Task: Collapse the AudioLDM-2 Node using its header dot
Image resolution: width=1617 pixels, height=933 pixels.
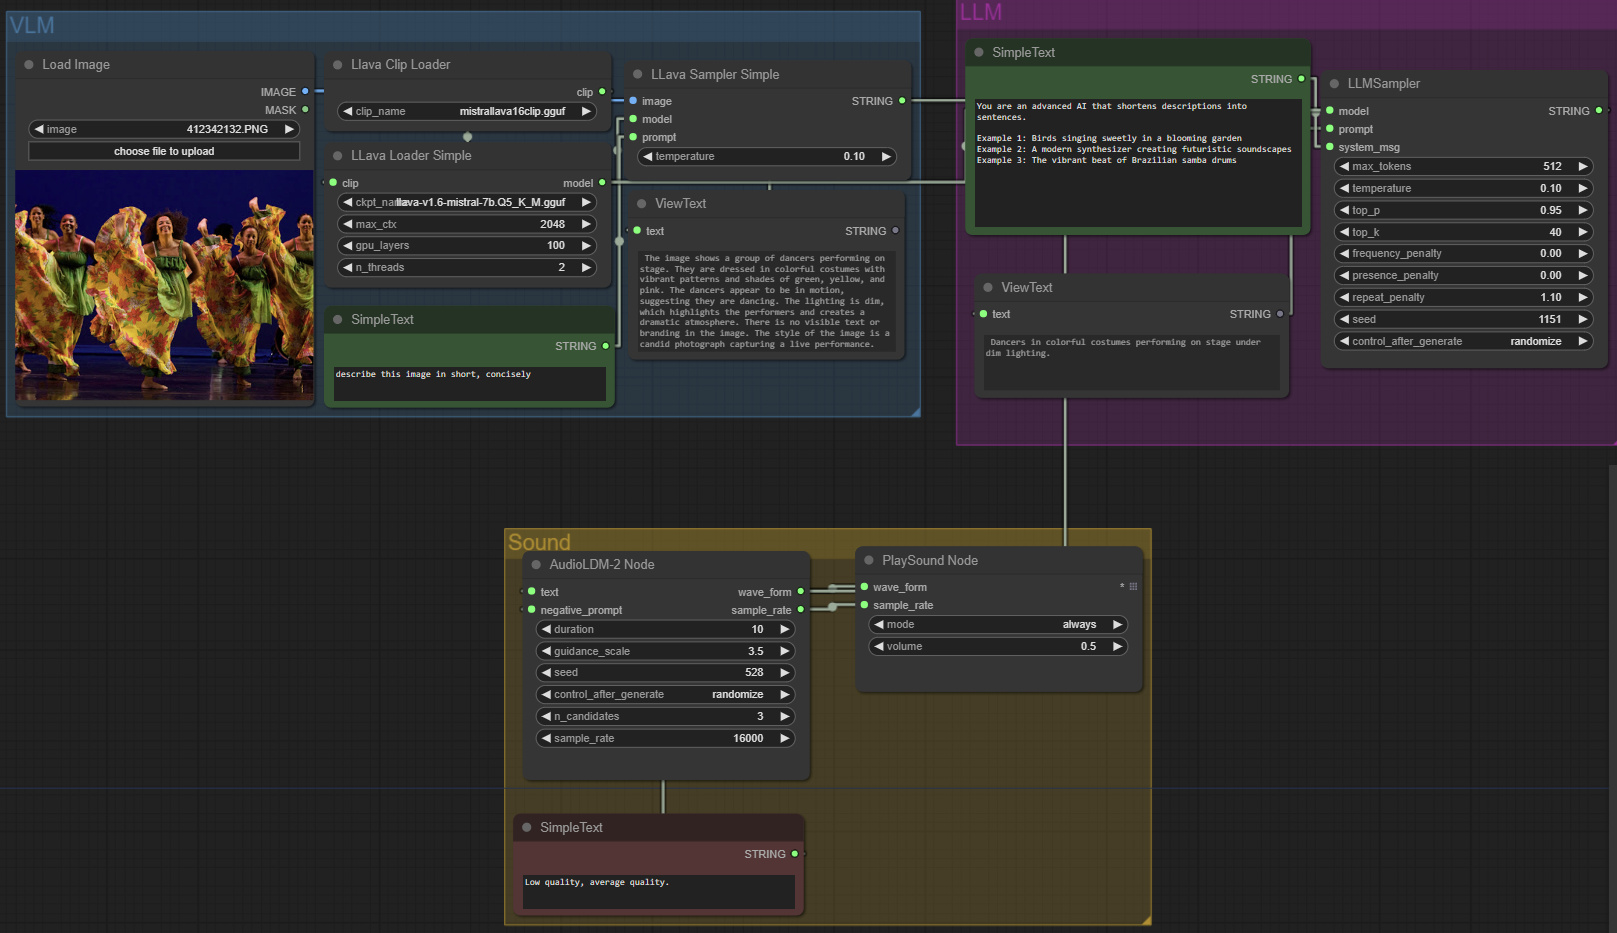Action: [x=537, y=564]
